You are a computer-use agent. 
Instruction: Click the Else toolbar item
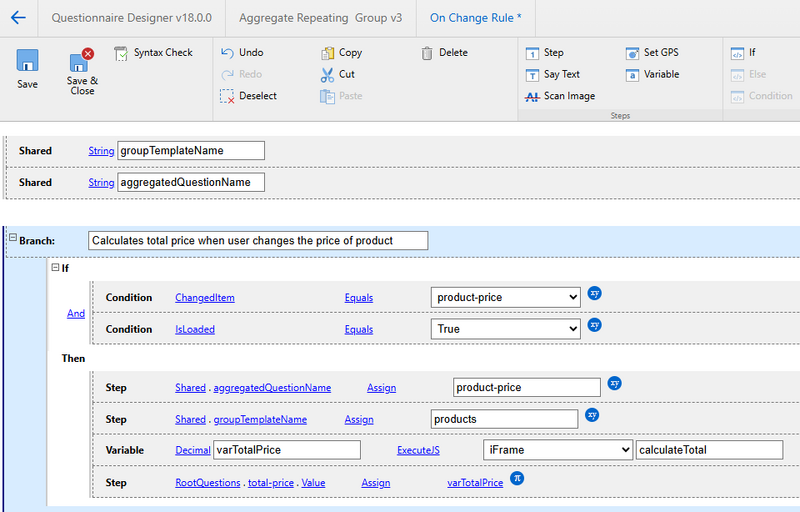748,74
